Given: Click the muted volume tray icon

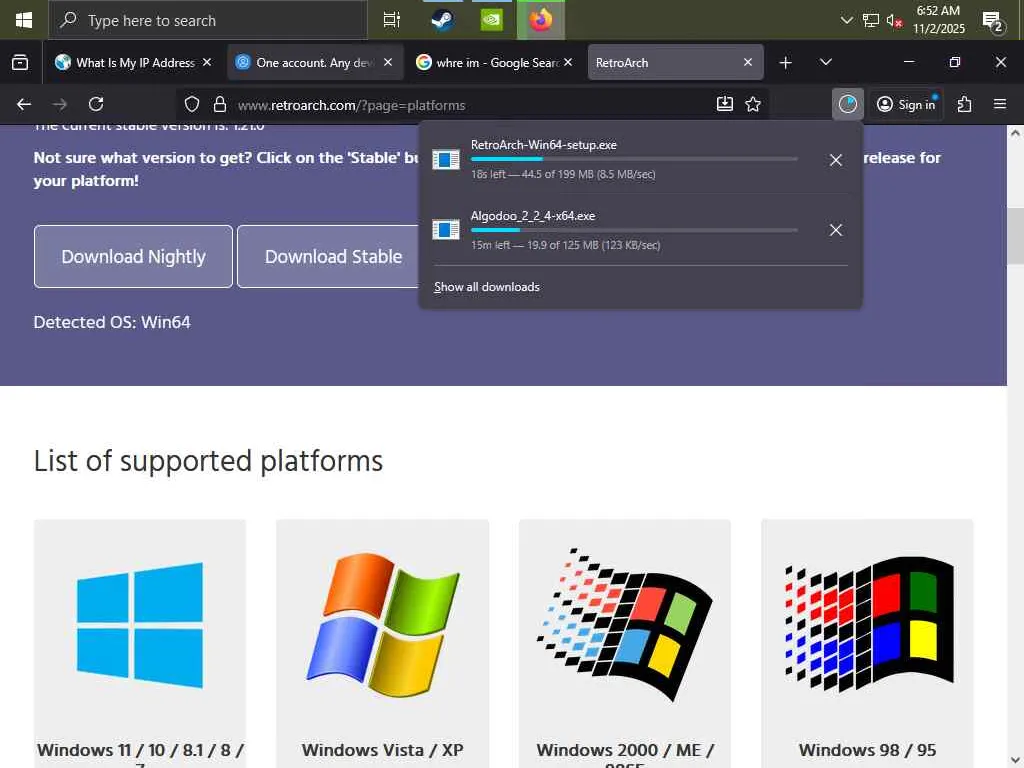Looking at the screenshot, I should 894,21.
